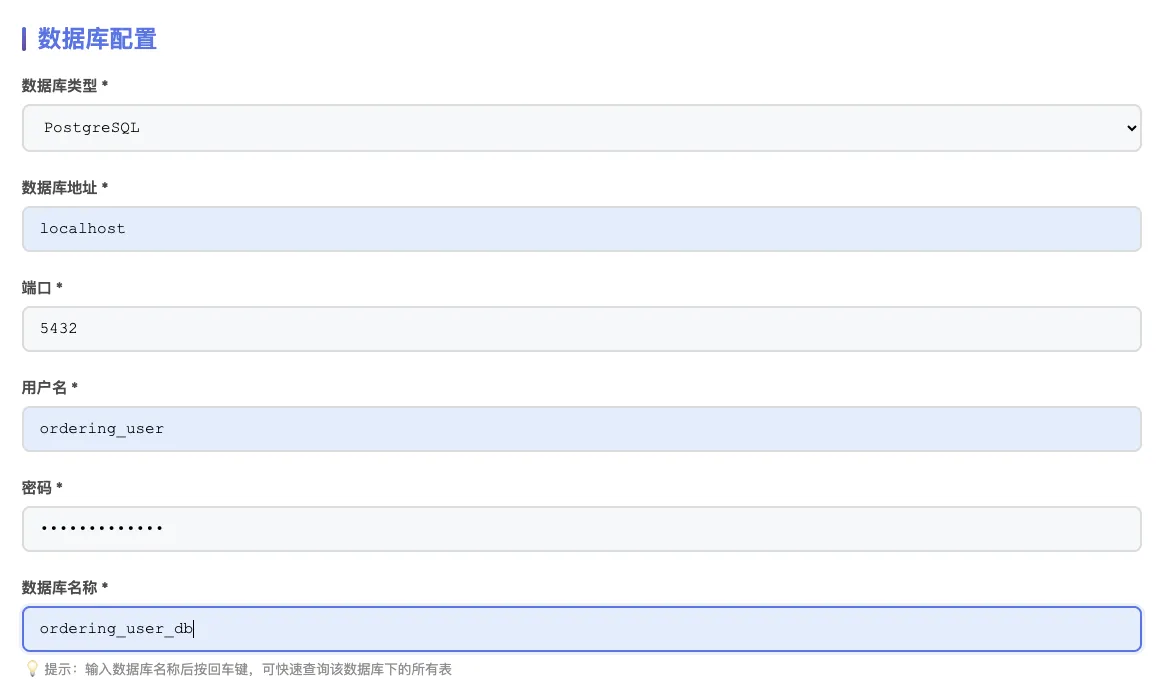
Task: Click the 密码 masked password field
Action: click(x=580, y=529)
